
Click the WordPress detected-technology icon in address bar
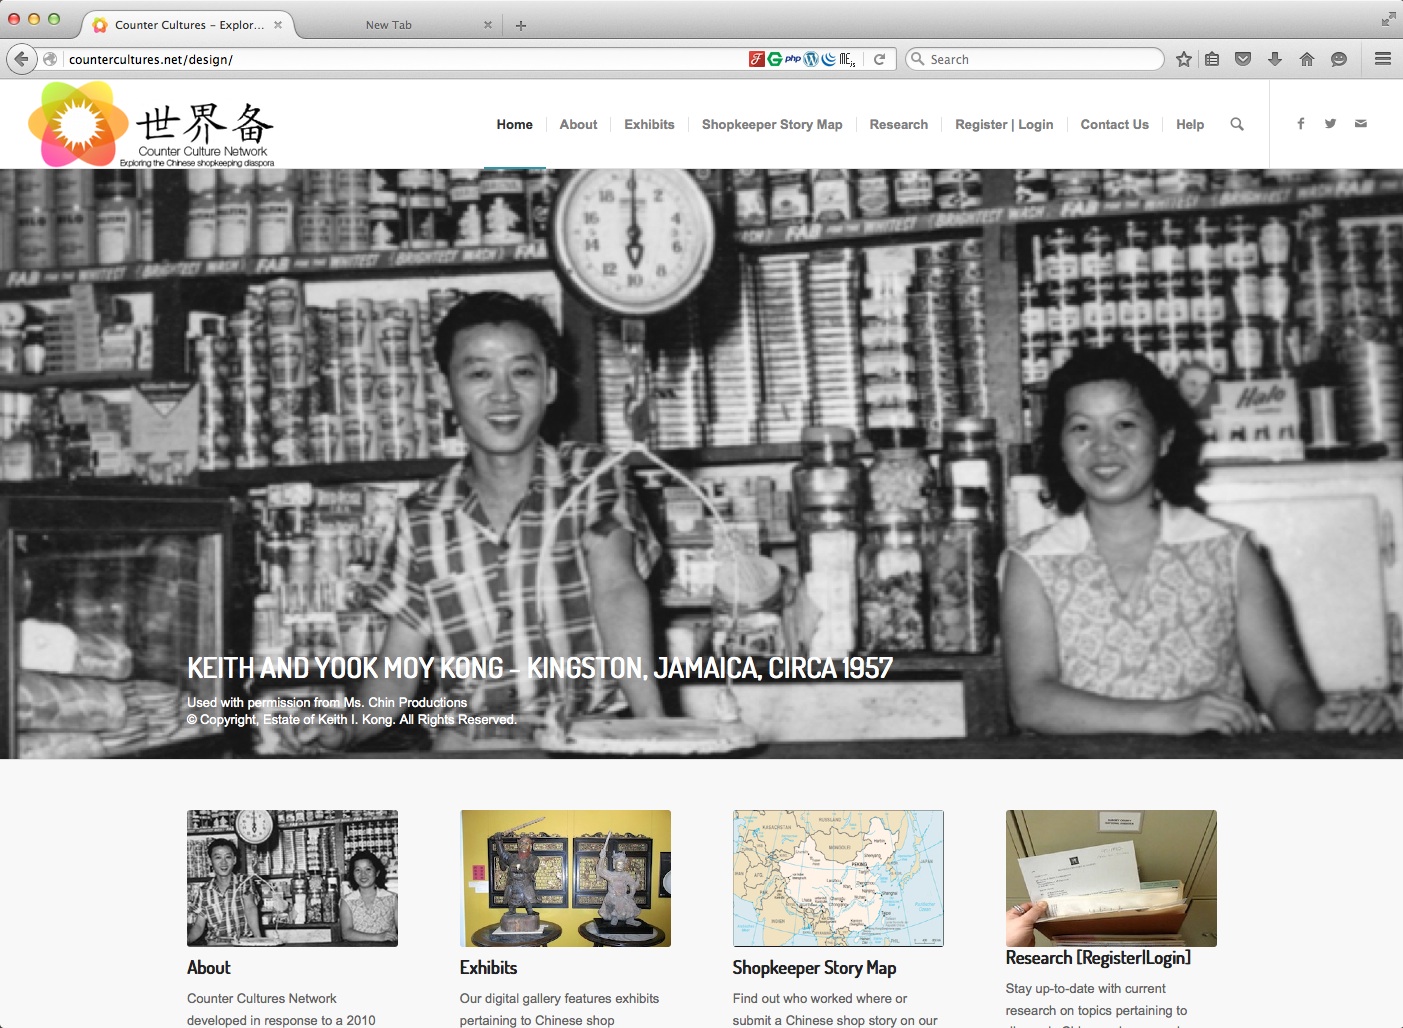pyautogui.click(x=811, y=59)
